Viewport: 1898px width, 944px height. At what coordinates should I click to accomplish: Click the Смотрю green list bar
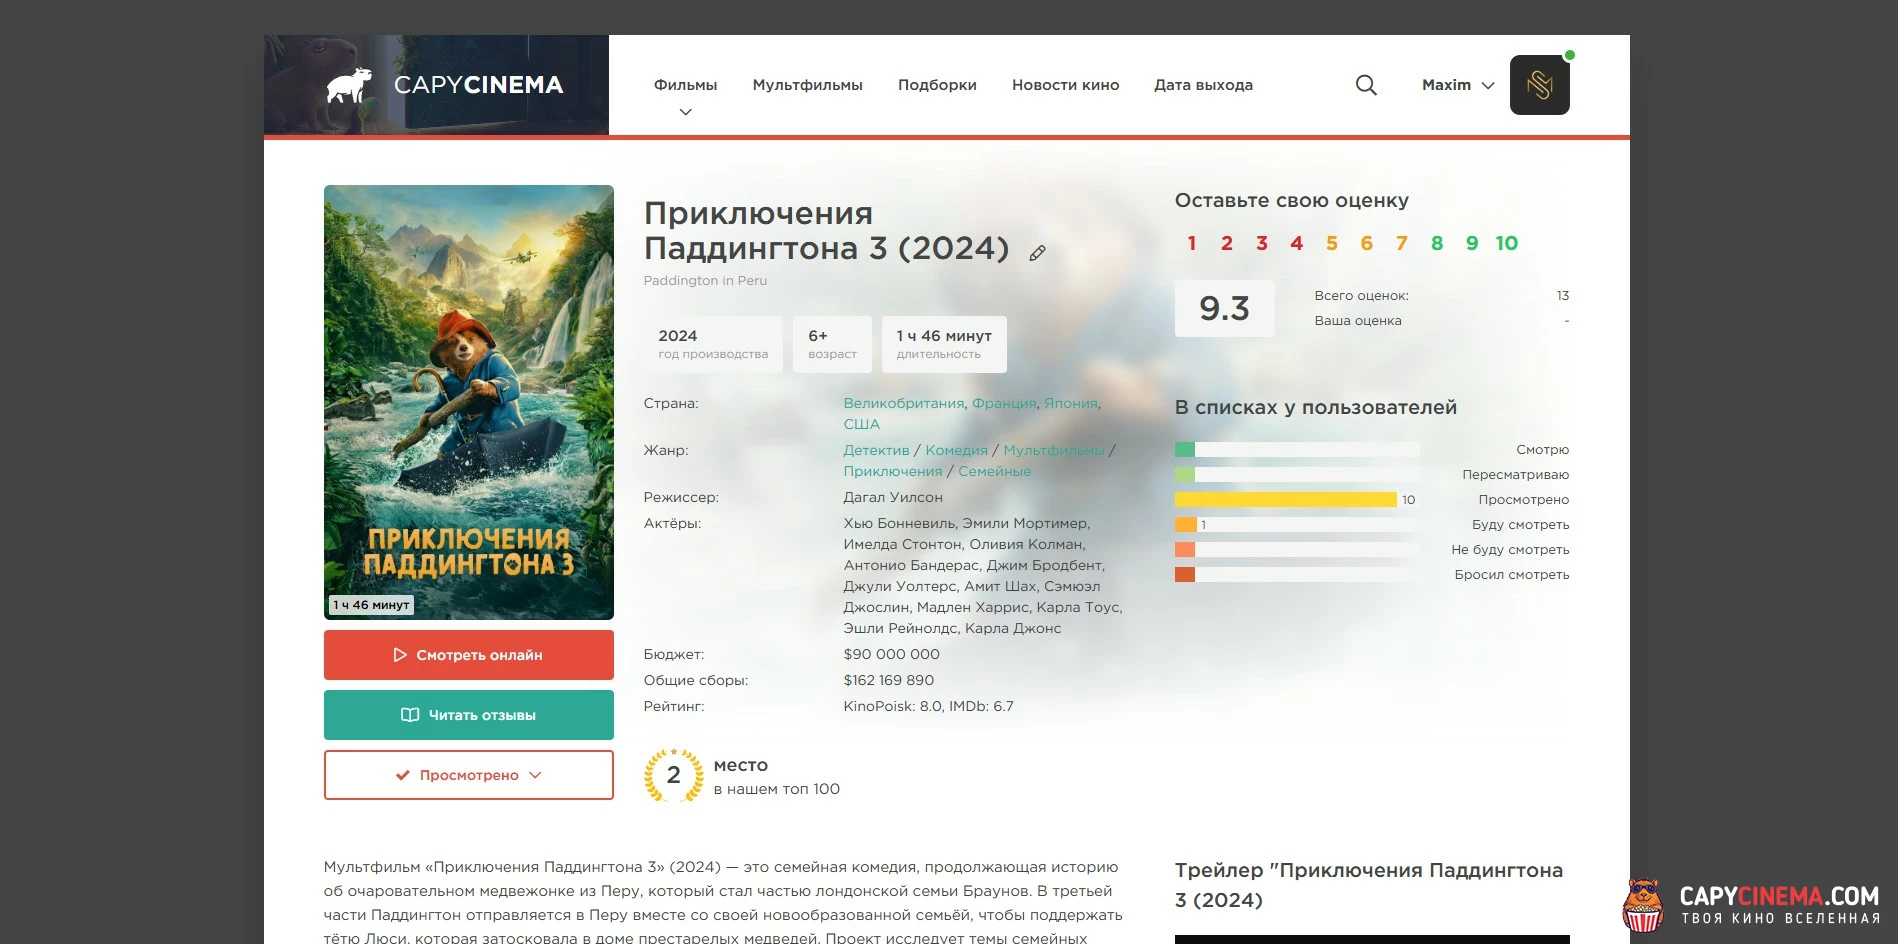coord(1185,449)
